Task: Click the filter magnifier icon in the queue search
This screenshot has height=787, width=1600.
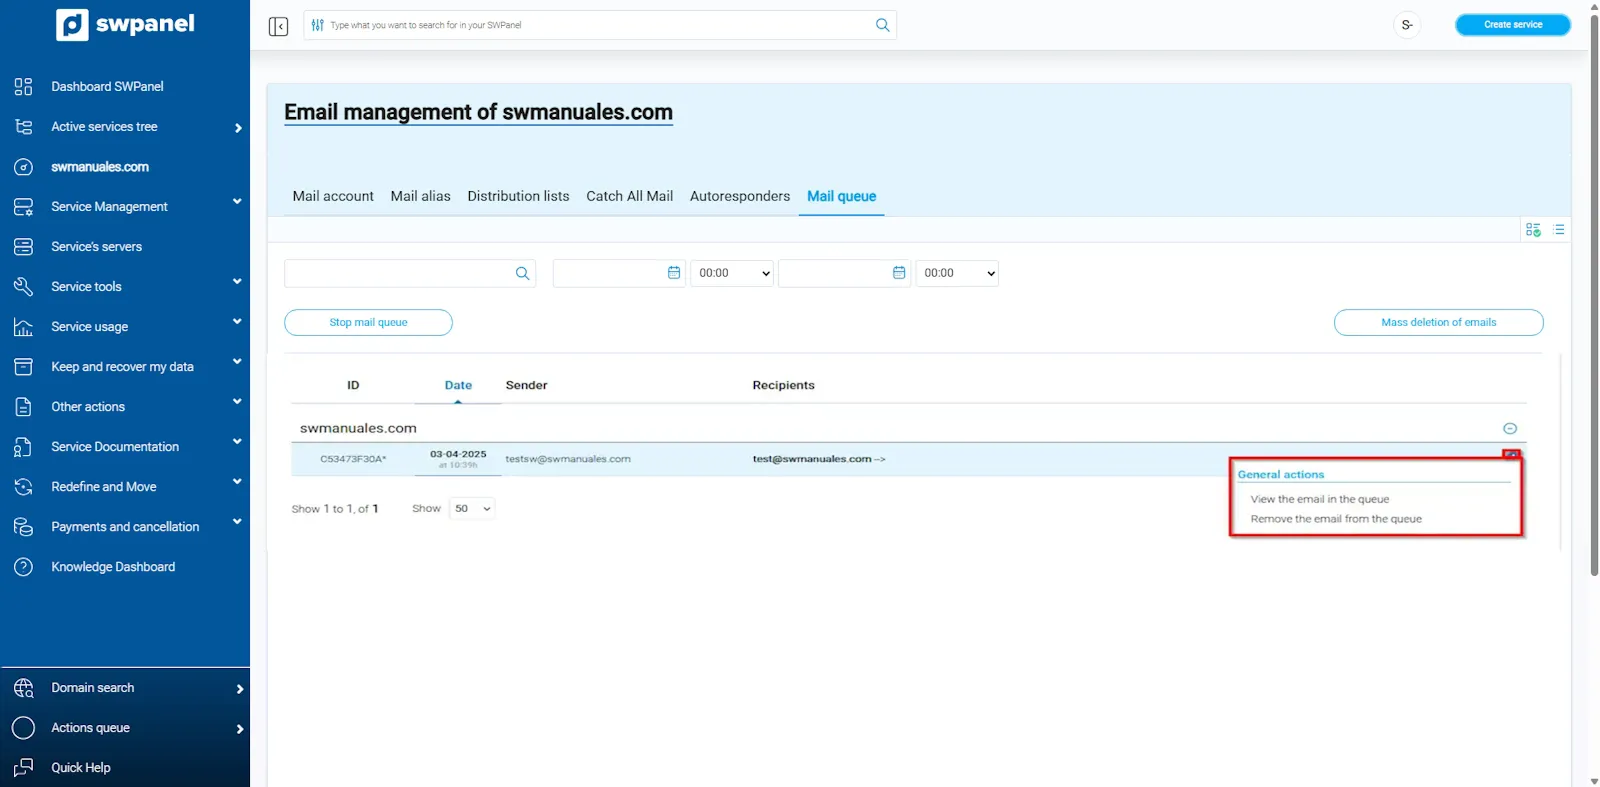Action: pyautogui.click(x=522, y=273)
